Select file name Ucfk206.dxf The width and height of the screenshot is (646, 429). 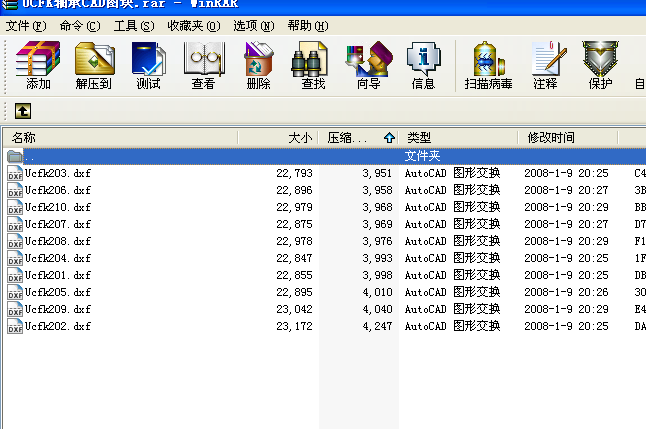coord(58,190)
